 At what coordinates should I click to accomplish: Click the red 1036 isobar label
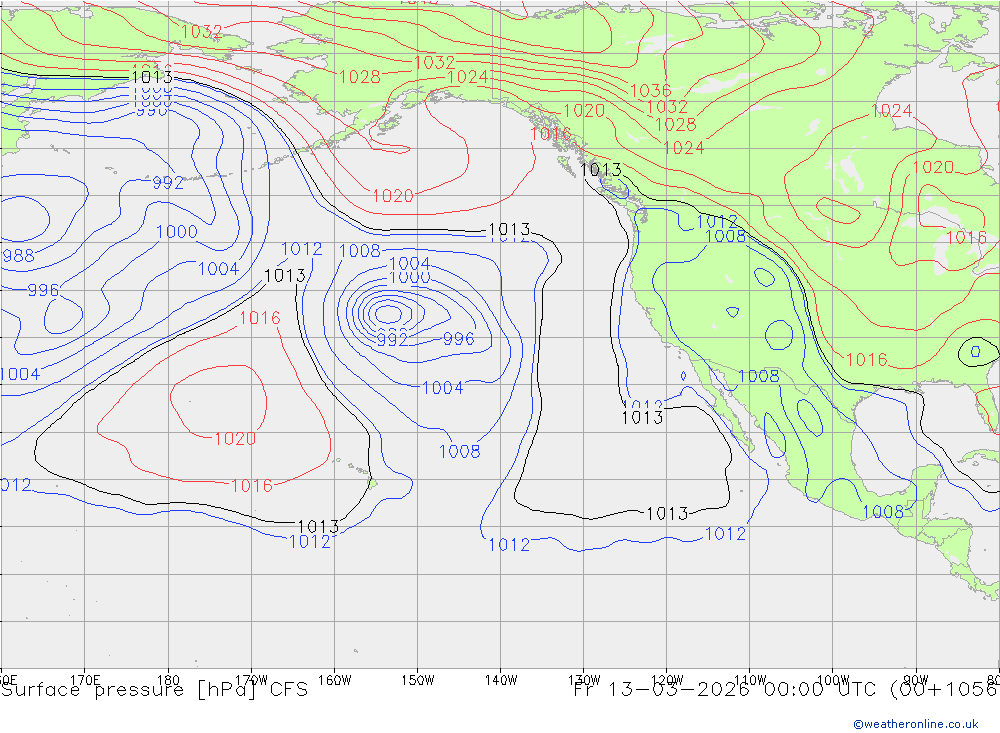pyautogui.click(x=651, y=91)
